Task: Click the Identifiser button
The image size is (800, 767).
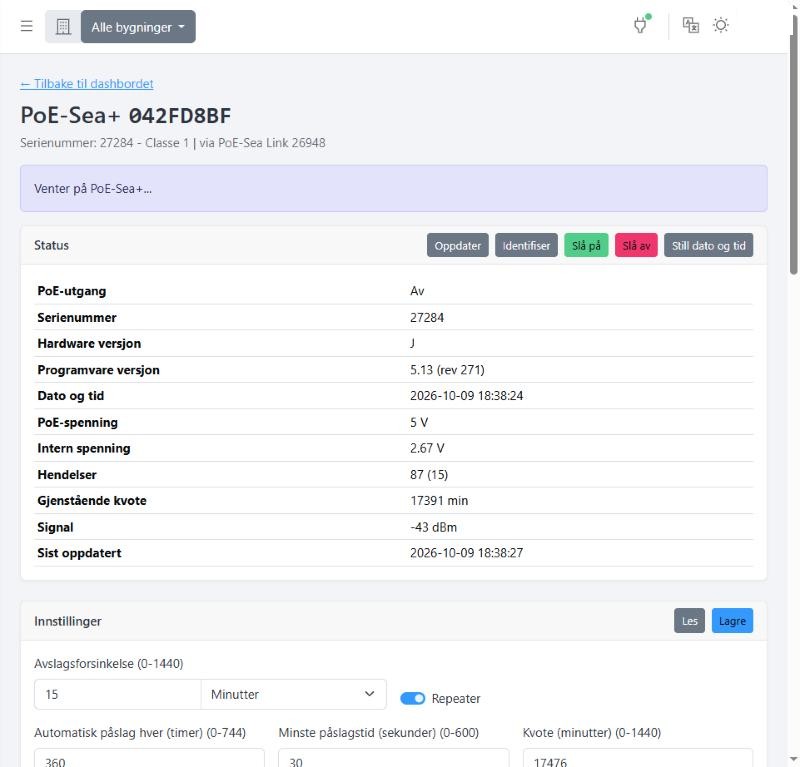Action: pos(526,245)
